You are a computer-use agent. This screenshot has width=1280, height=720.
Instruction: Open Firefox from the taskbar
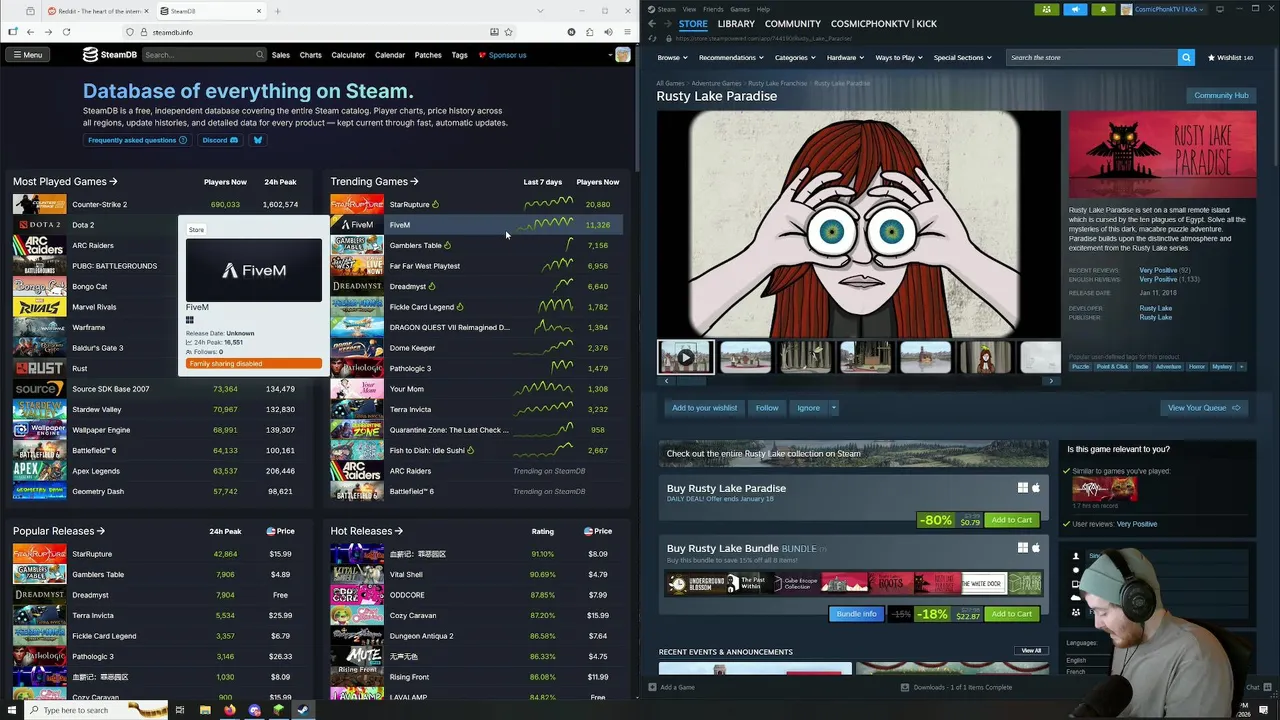click(x=229, y=710)
